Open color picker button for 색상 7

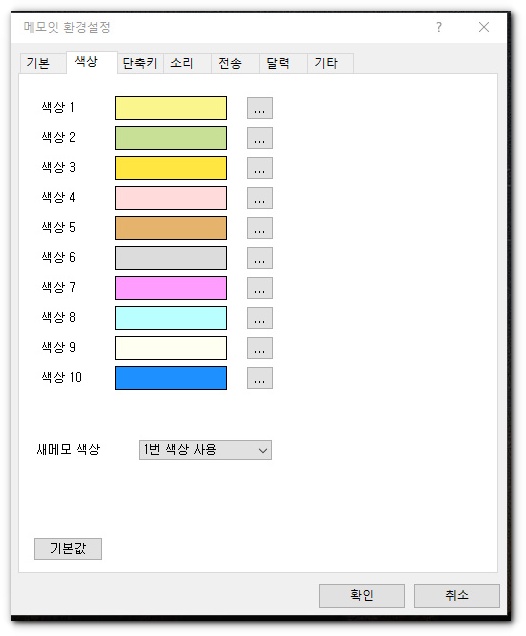tap(260, 288)
